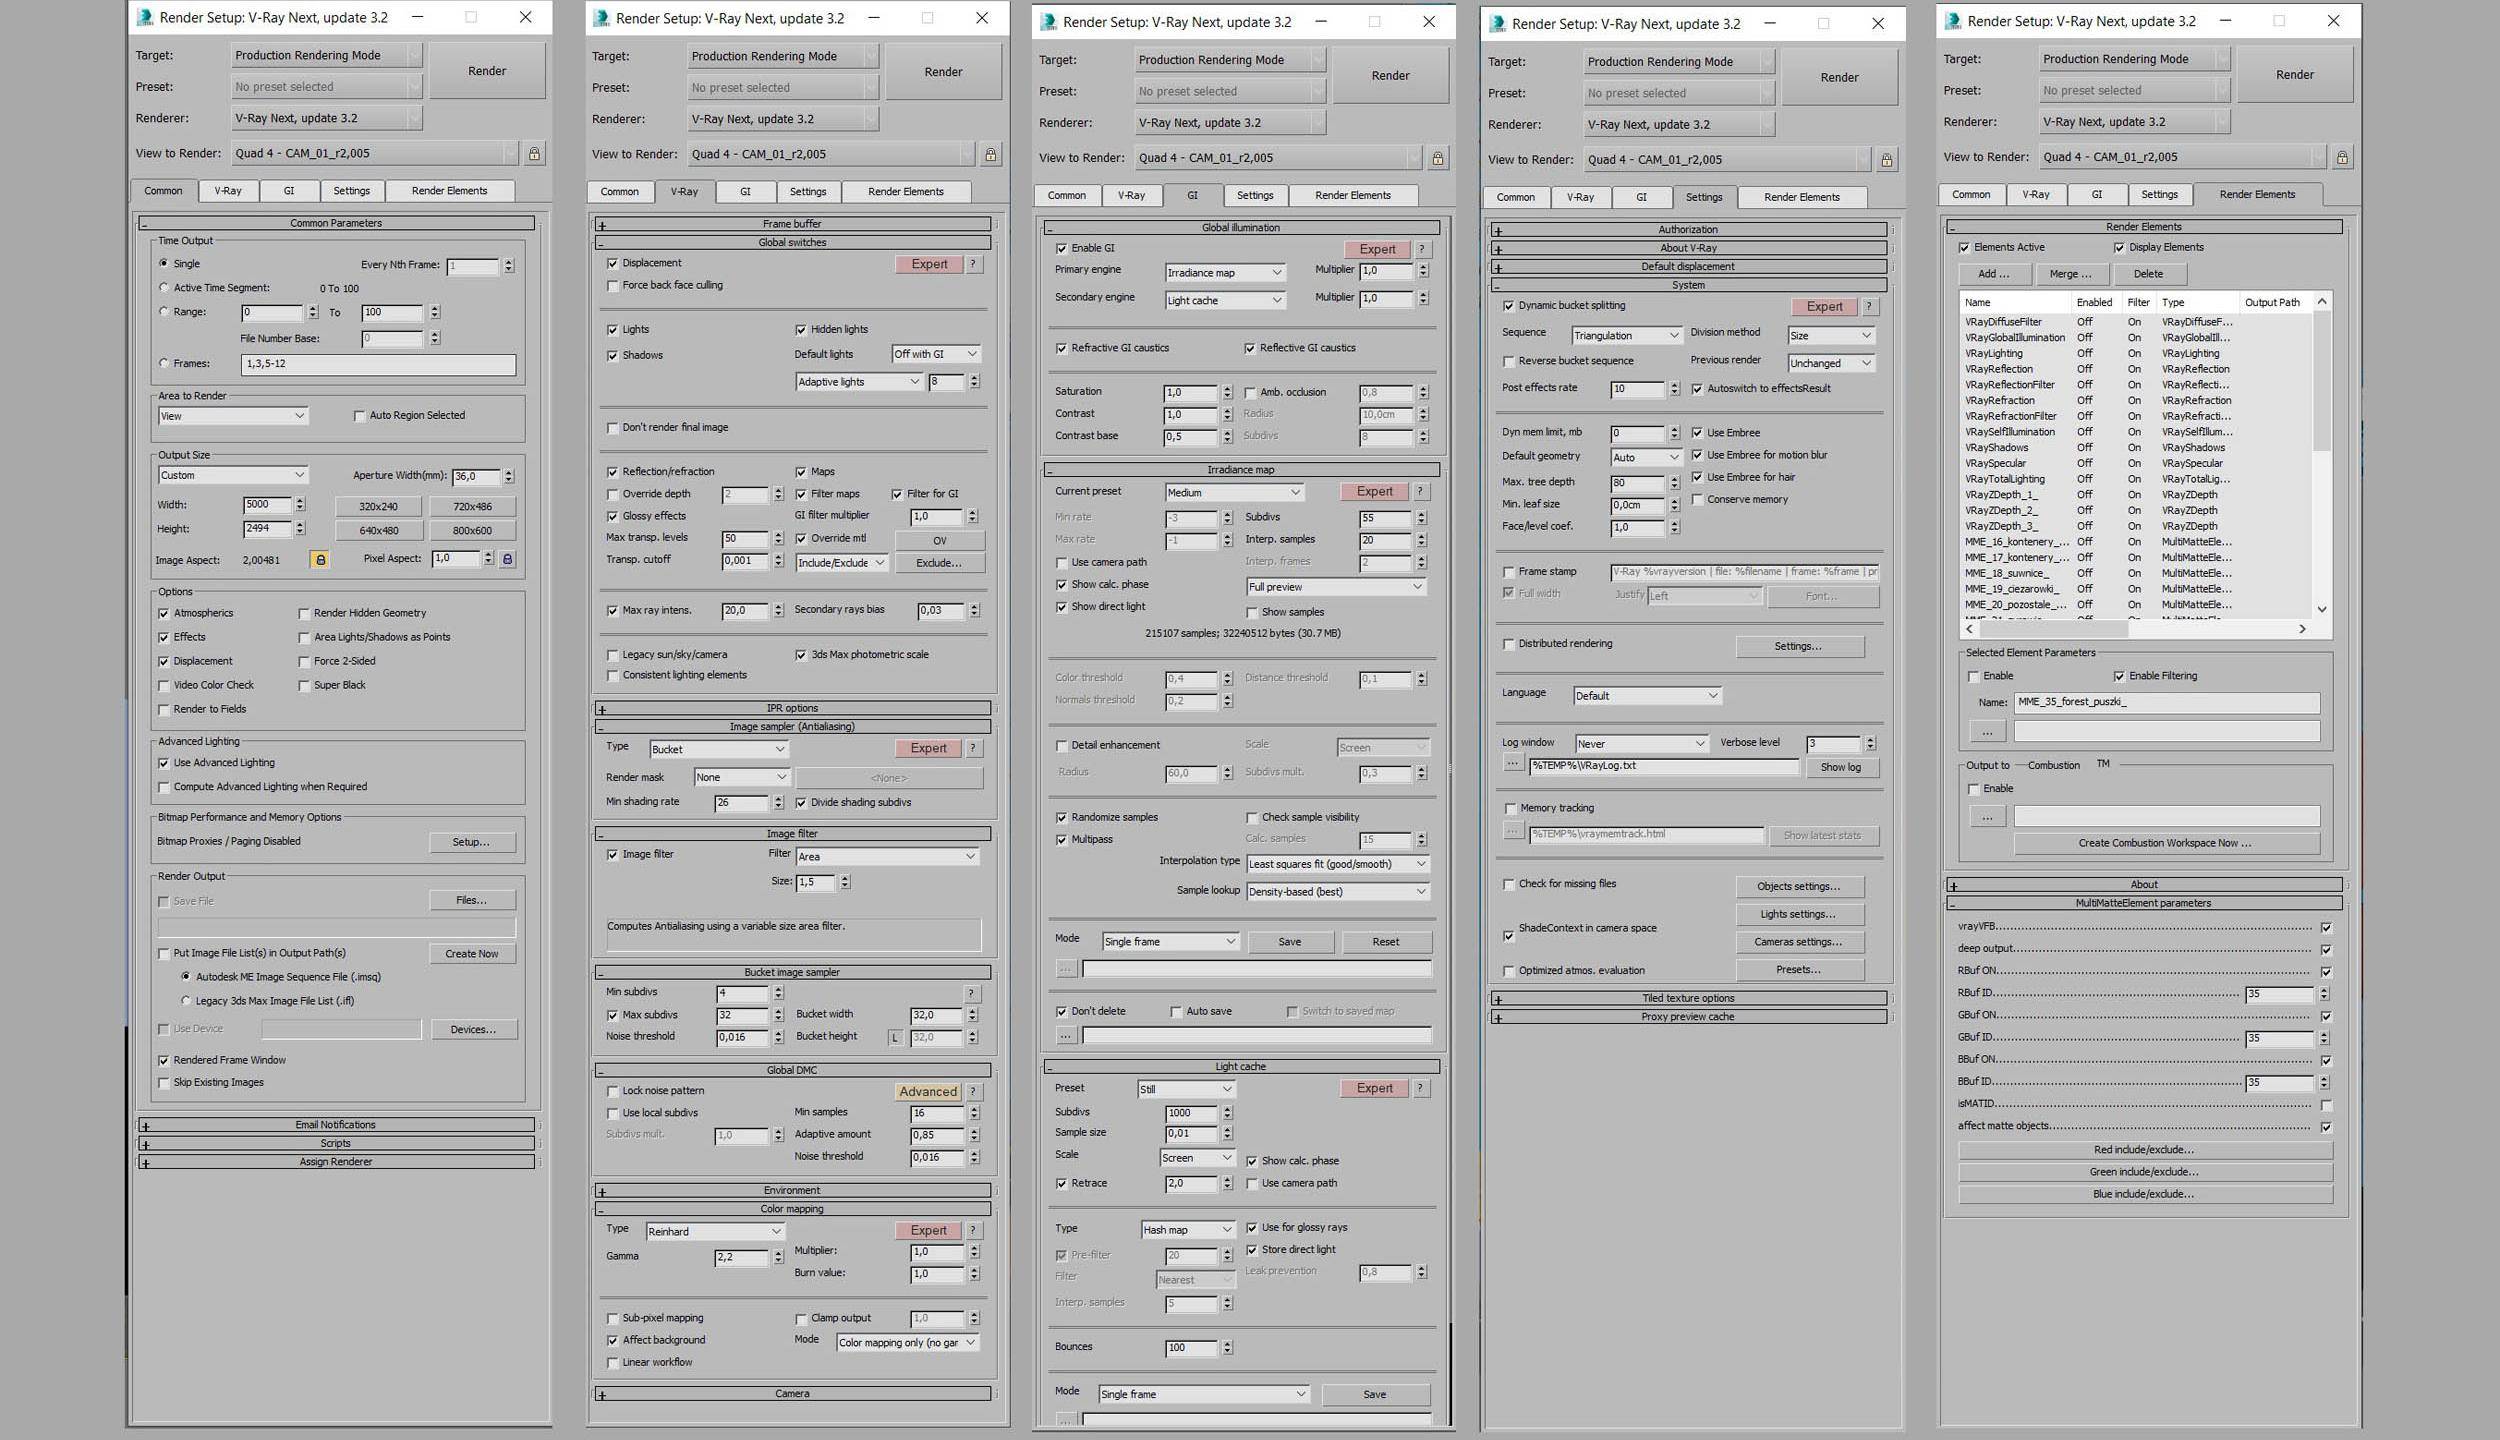Toggle View to Render lock in GI tab window
Image resolution: width=2500 pixels, height=1440 pixels.
pyautogui.click(x=1437, y=158)
